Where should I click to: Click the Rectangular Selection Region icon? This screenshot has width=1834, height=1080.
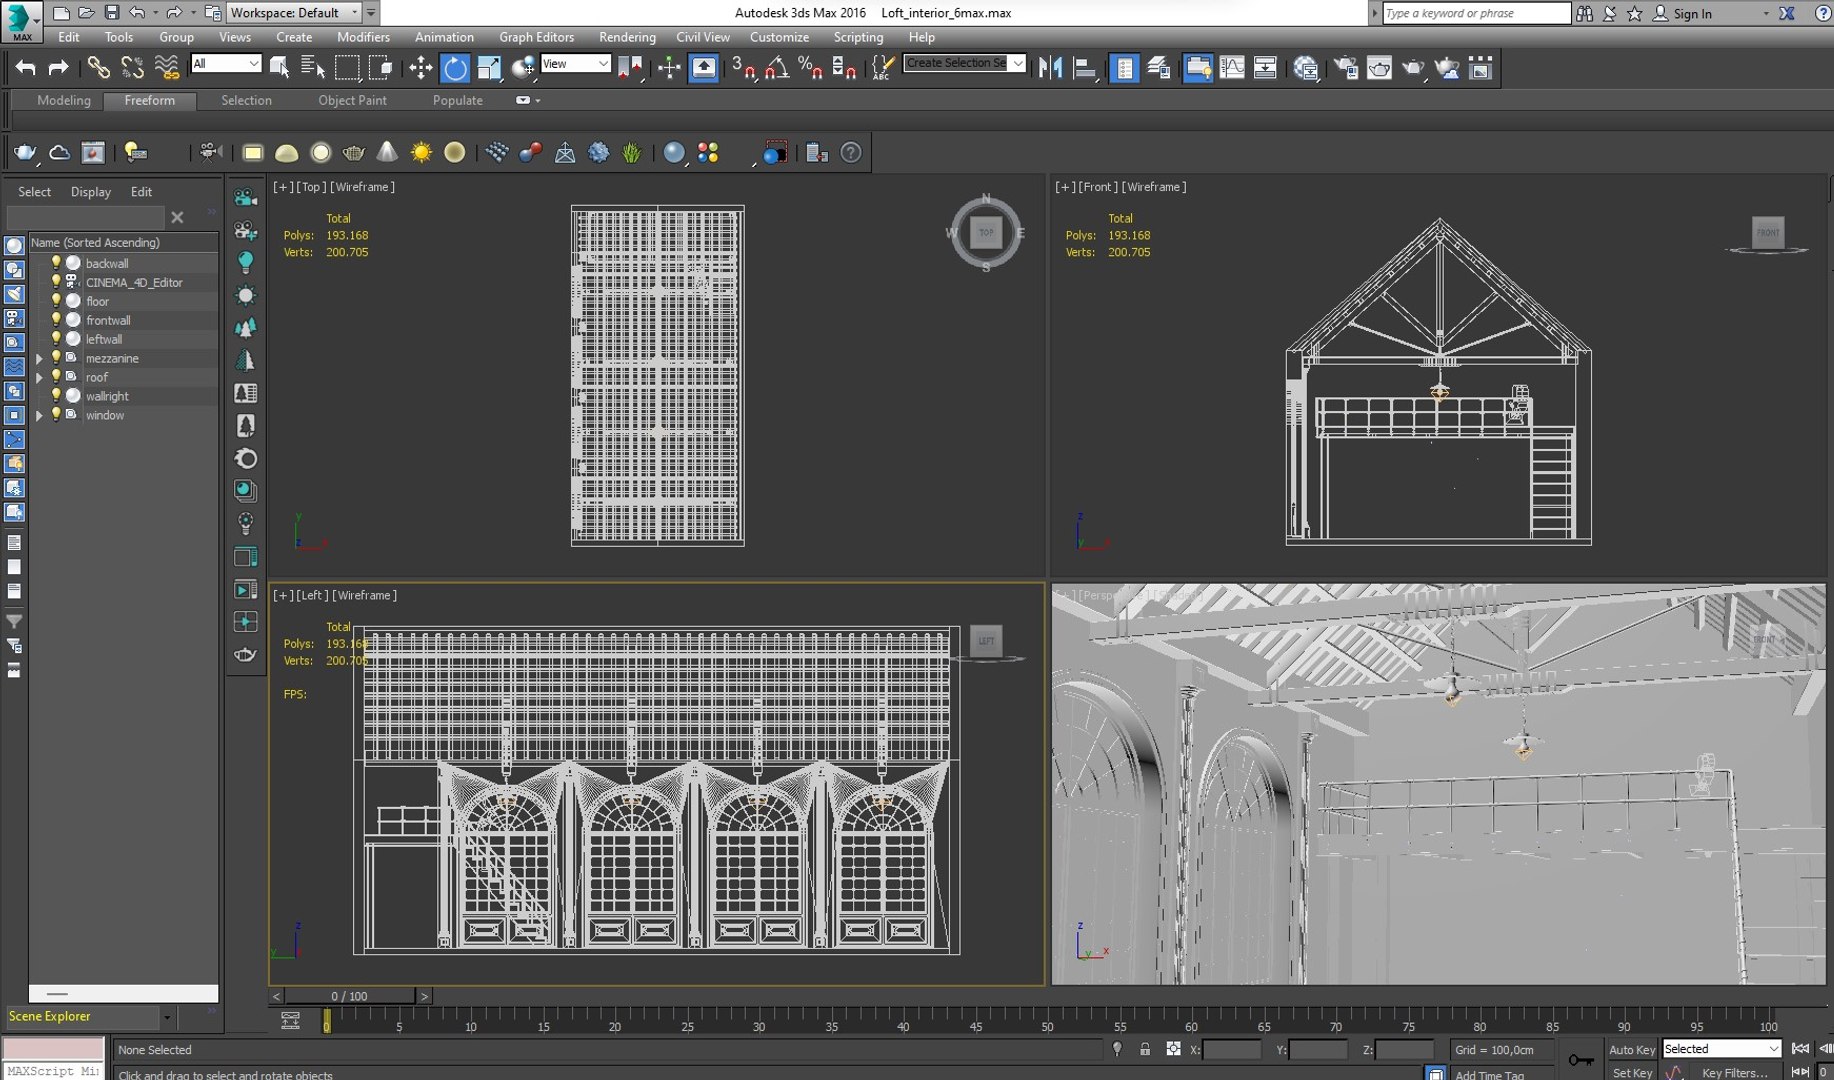click(347, 68)
